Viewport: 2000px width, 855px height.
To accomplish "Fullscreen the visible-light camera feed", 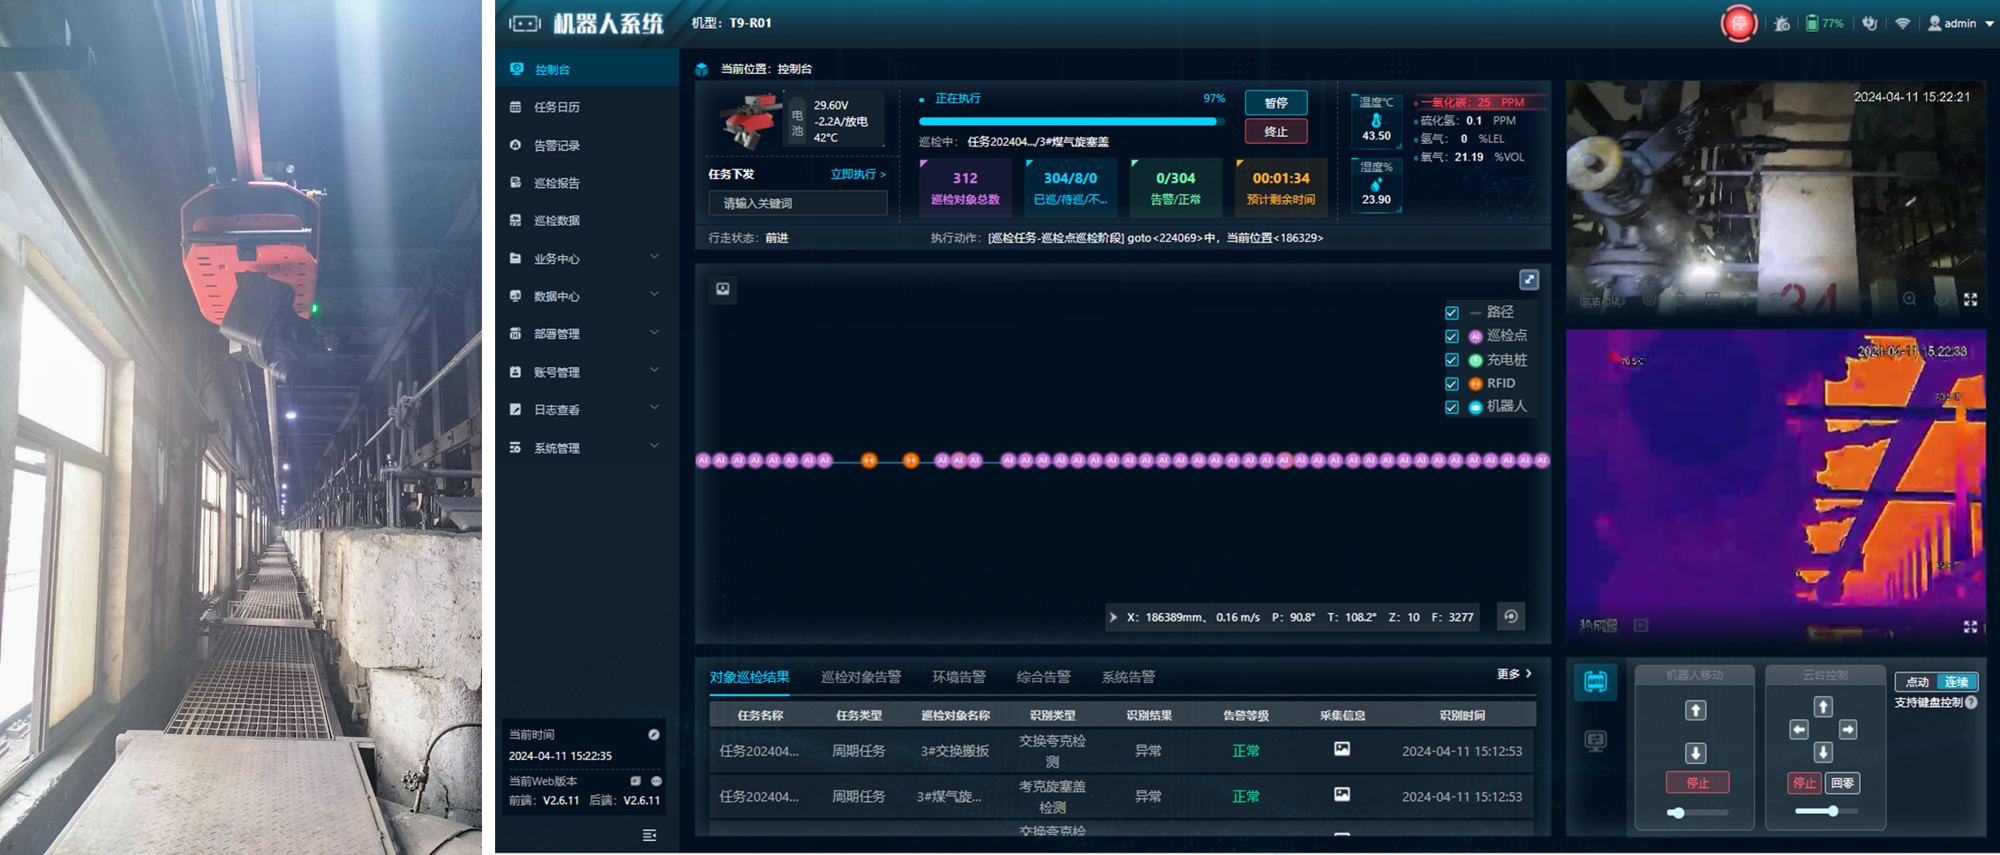I will pos(1970,299).
